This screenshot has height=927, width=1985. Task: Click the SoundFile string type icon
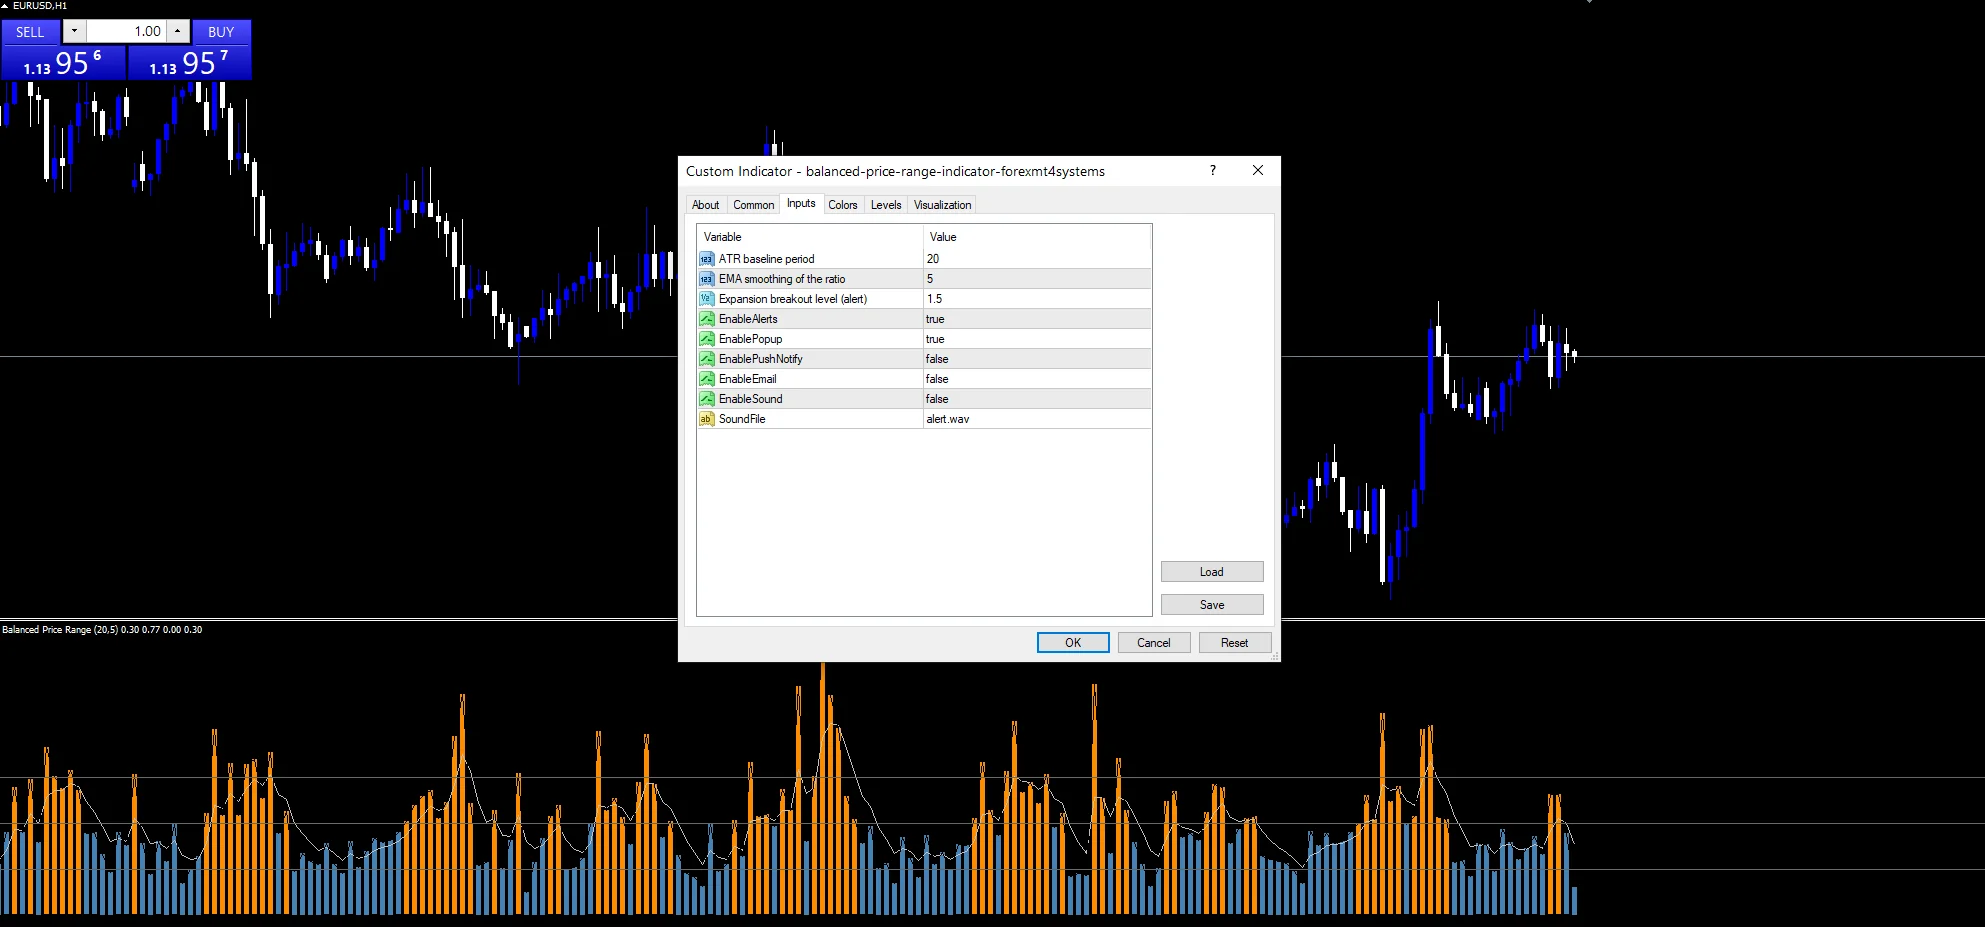tap(706, 419)
